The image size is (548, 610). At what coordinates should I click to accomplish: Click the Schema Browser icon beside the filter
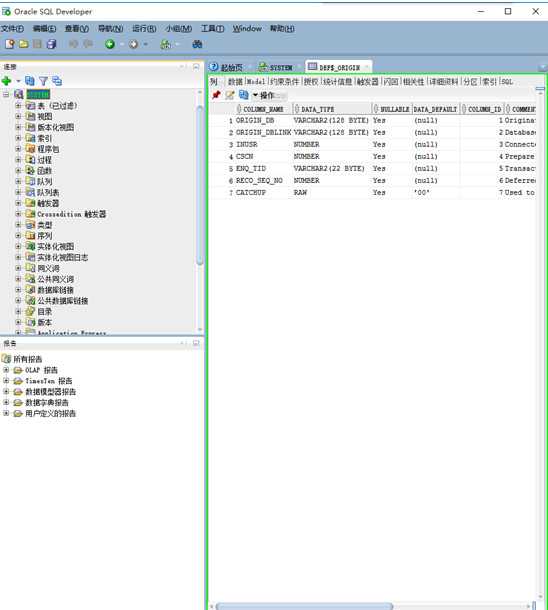coord(57,81)
